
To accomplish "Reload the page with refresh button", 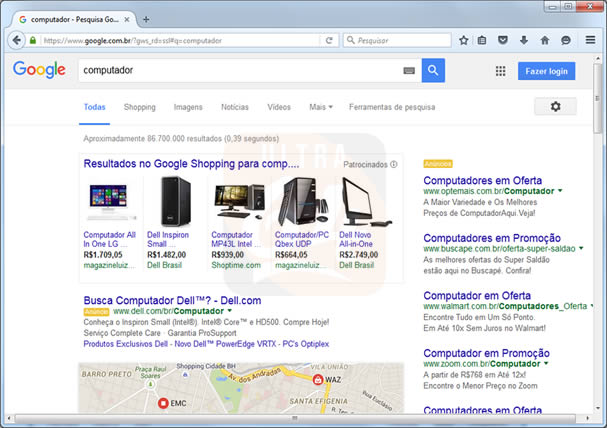I will pos(333,41).
